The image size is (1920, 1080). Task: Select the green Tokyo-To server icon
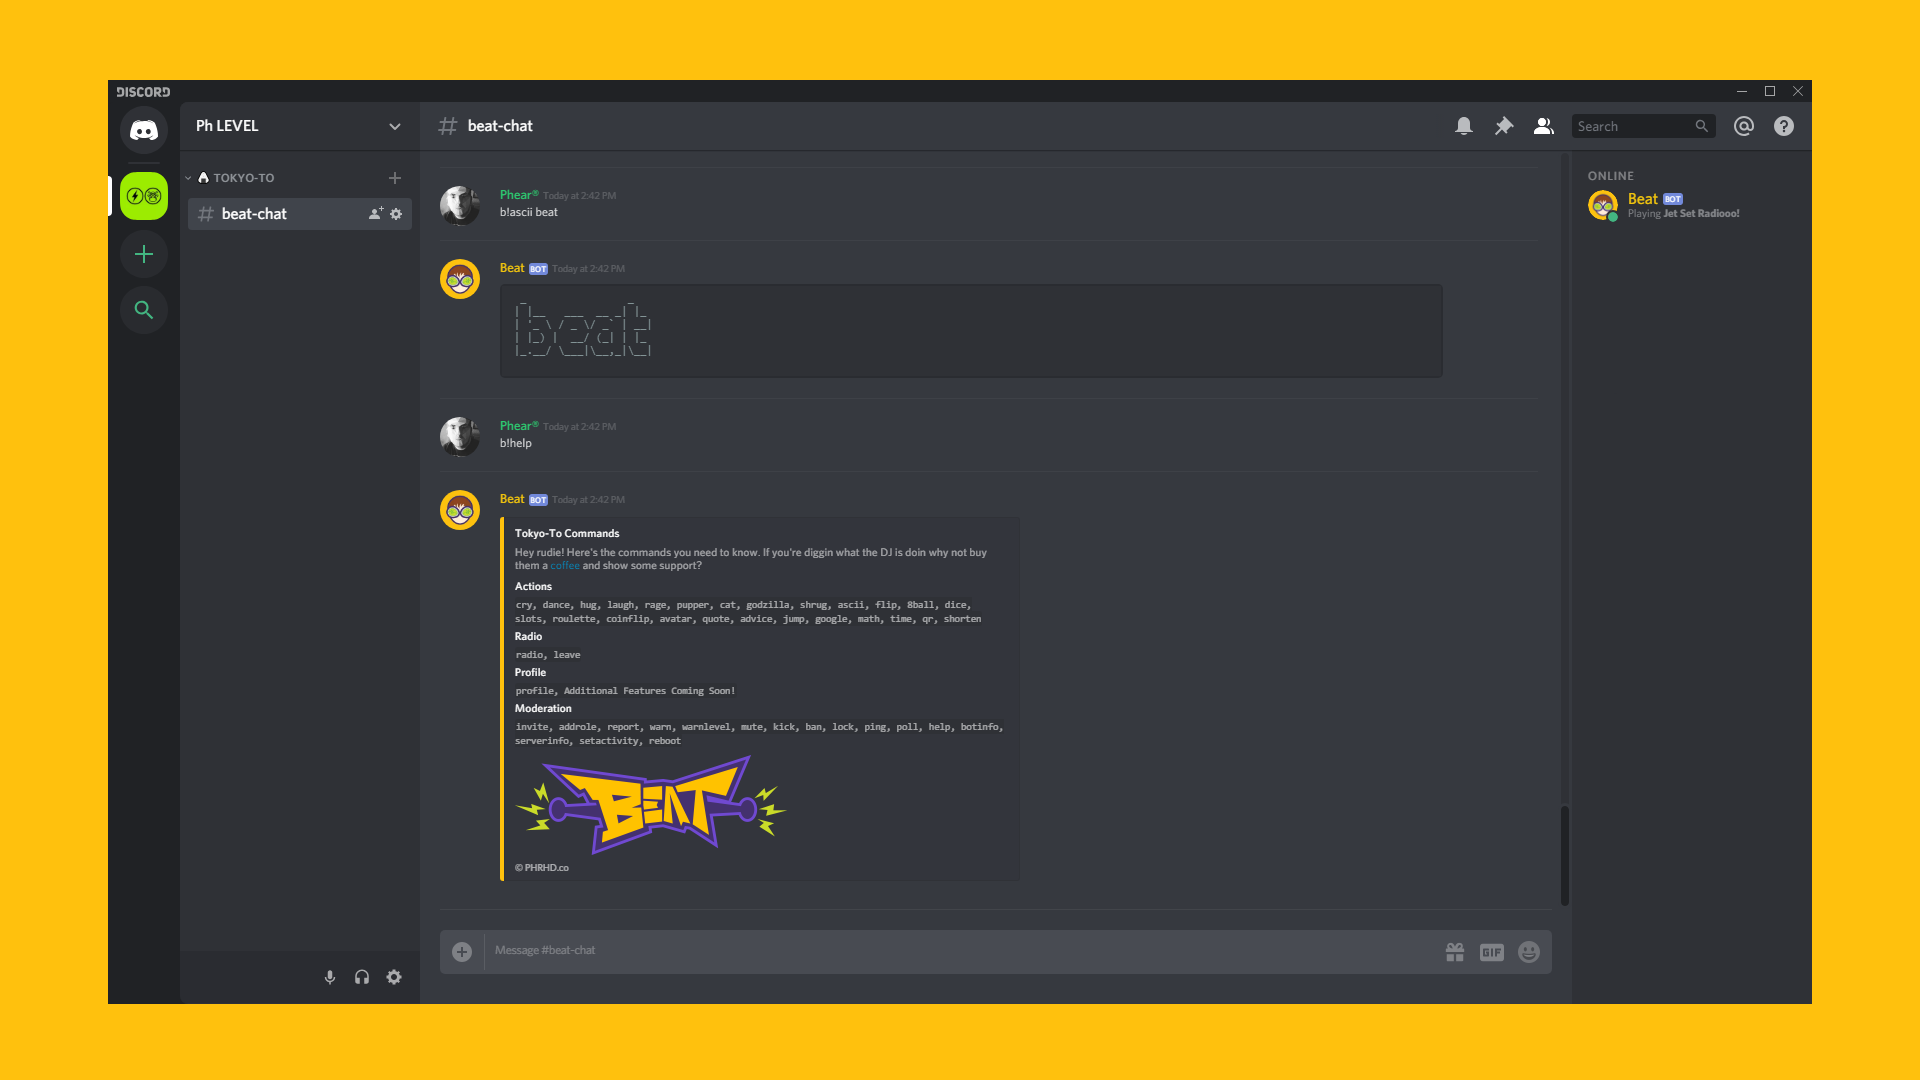[144, 196]
